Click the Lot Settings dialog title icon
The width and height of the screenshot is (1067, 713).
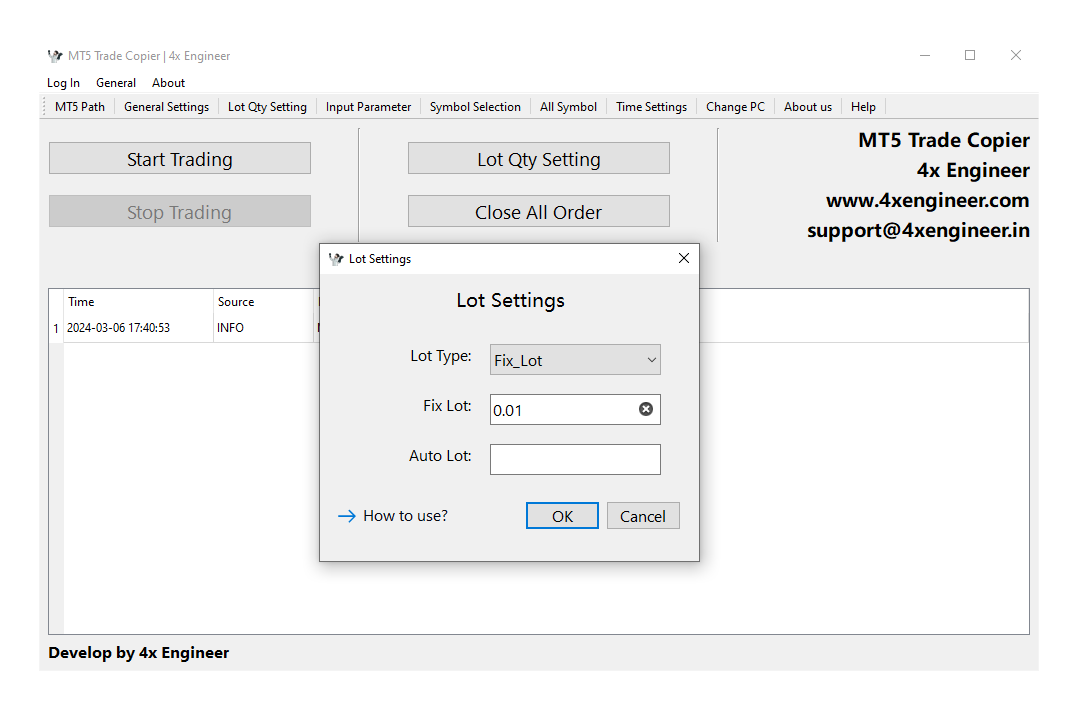tap(336, 259)
